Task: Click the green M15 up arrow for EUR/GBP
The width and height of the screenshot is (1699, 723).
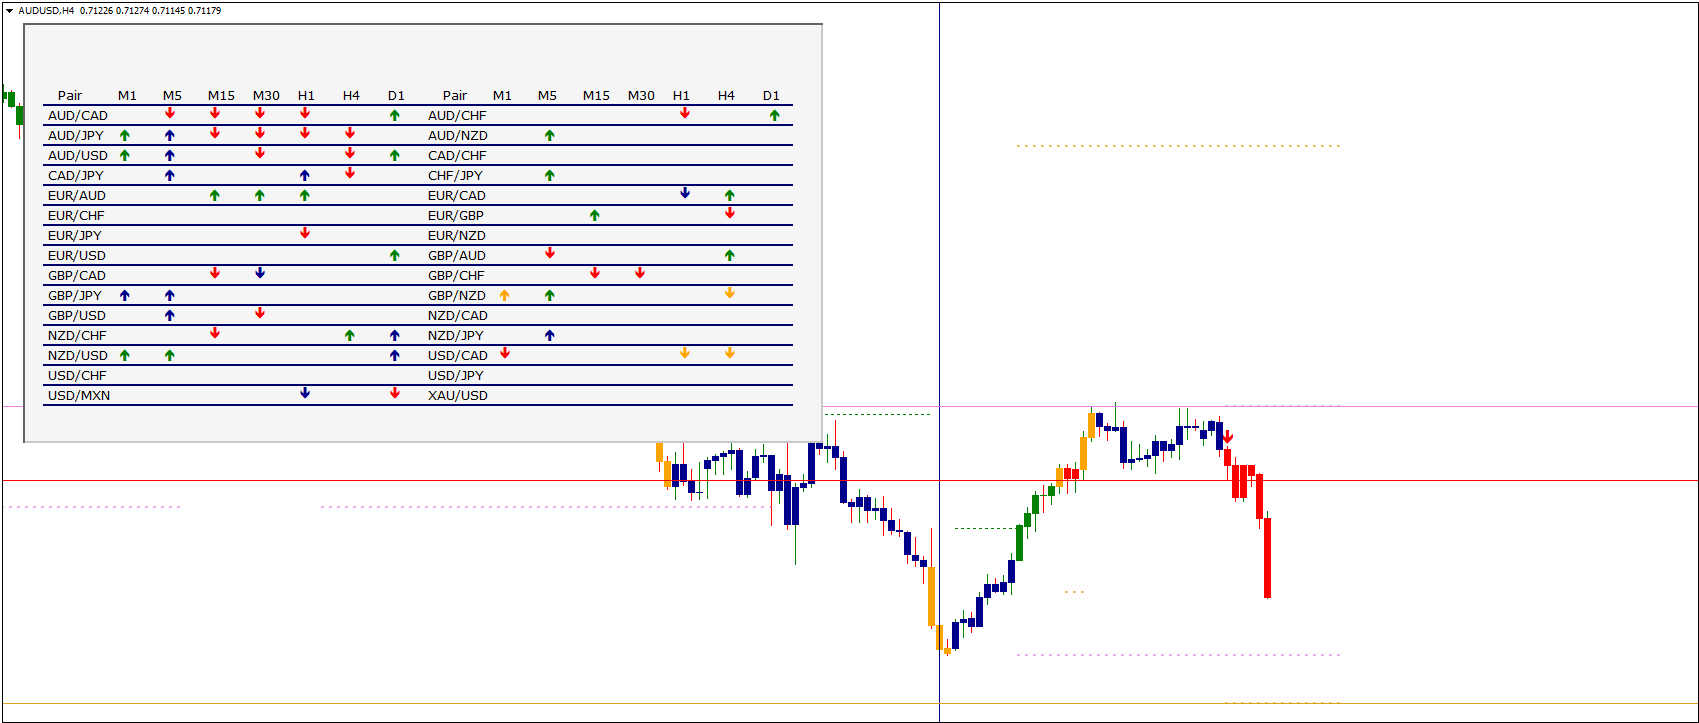Action: pos(595,215)
